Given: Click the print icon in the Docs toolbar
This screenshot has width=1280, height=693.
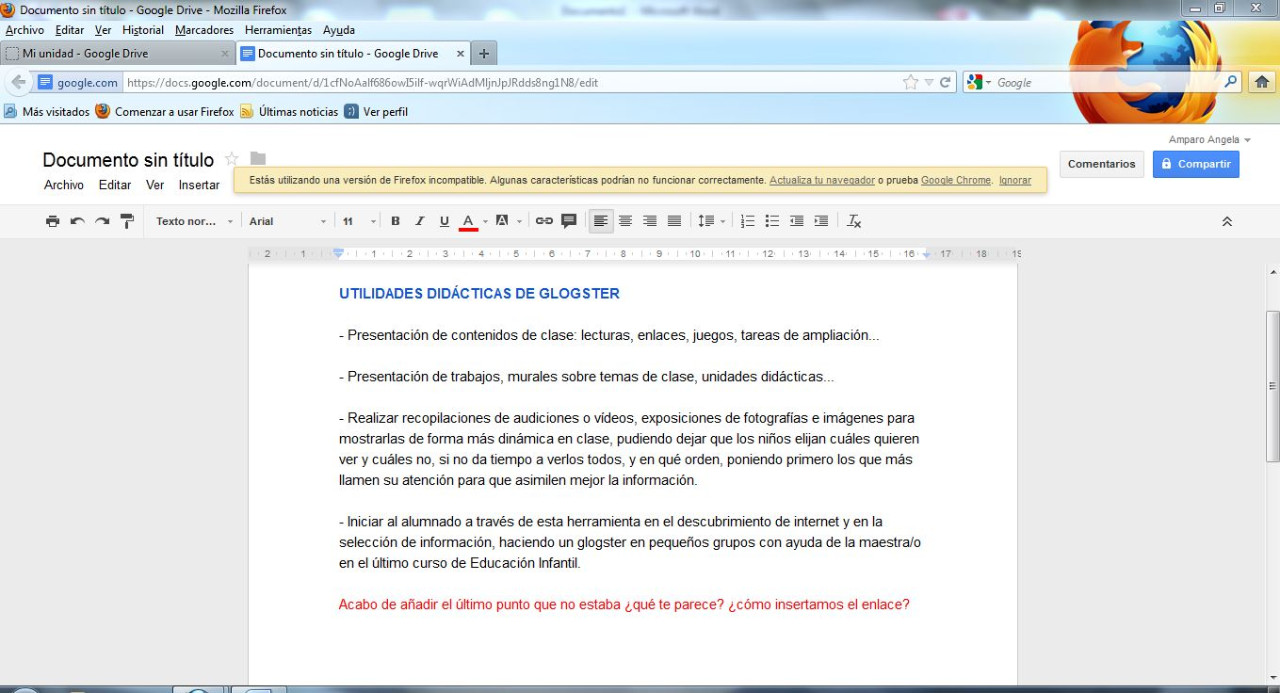Looking at the screenshot, I should point(53,221).
